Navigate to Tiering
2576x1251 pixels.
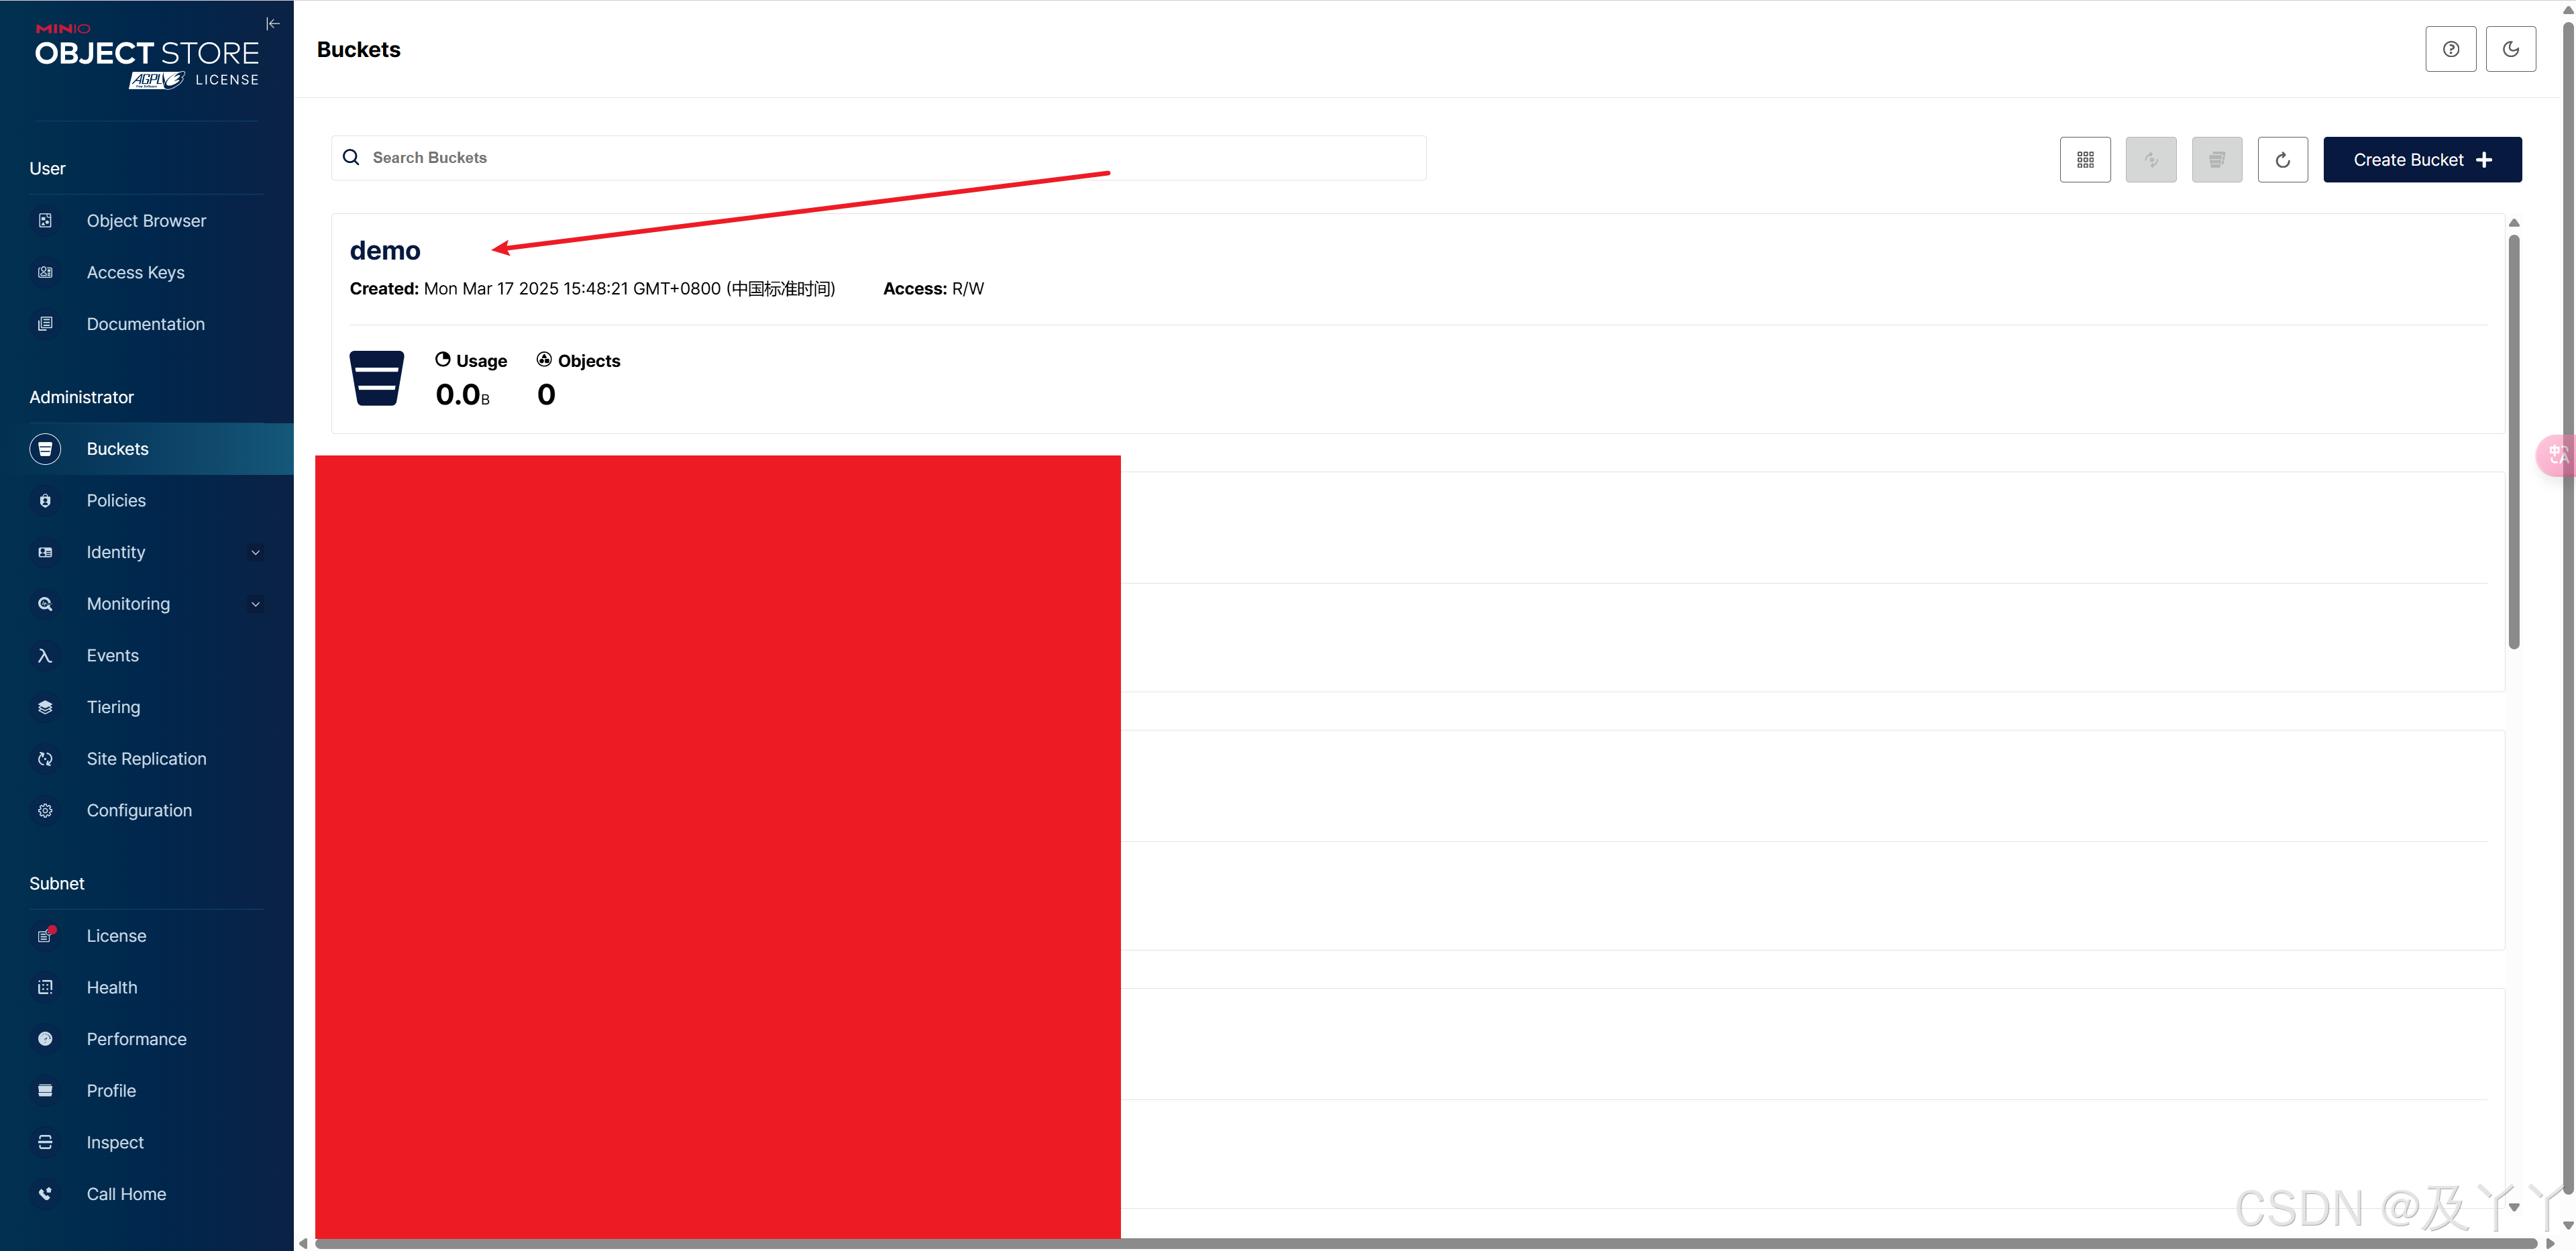coord(147,707)
